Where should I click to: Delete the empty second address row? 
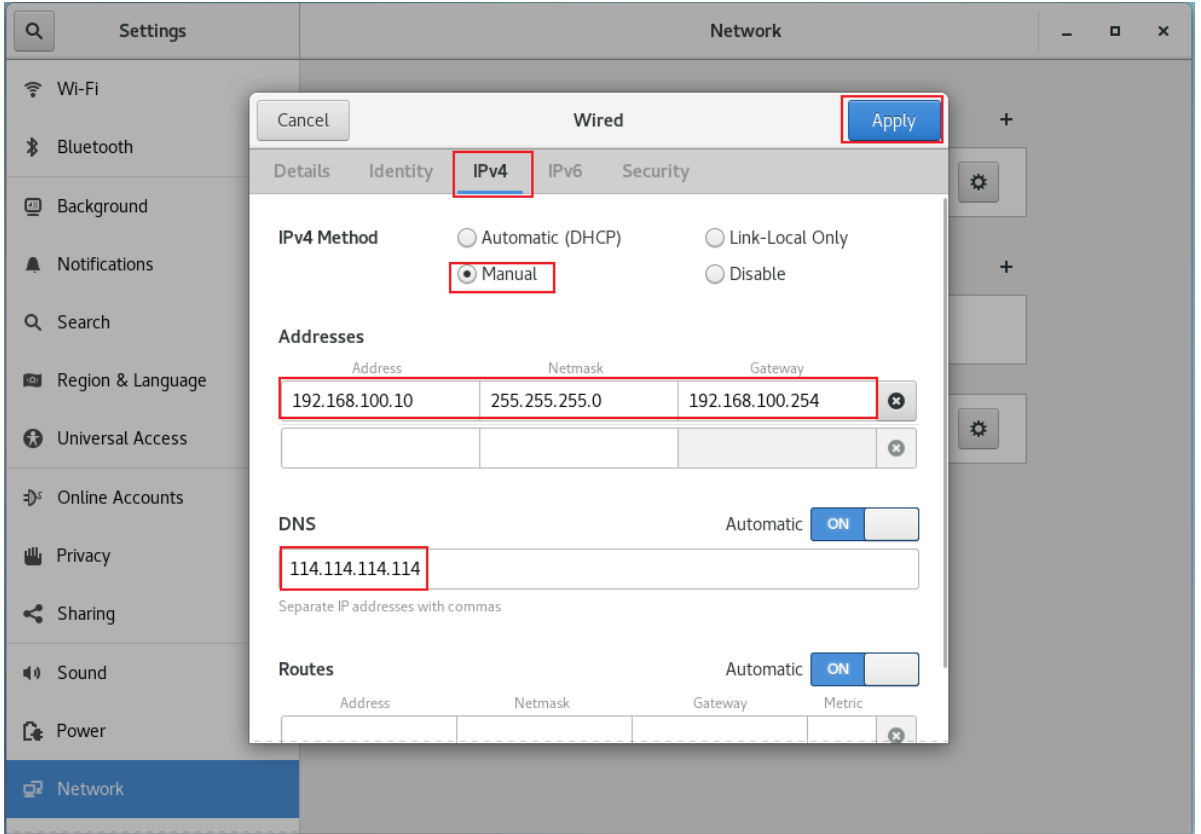[x=897, y=449]
